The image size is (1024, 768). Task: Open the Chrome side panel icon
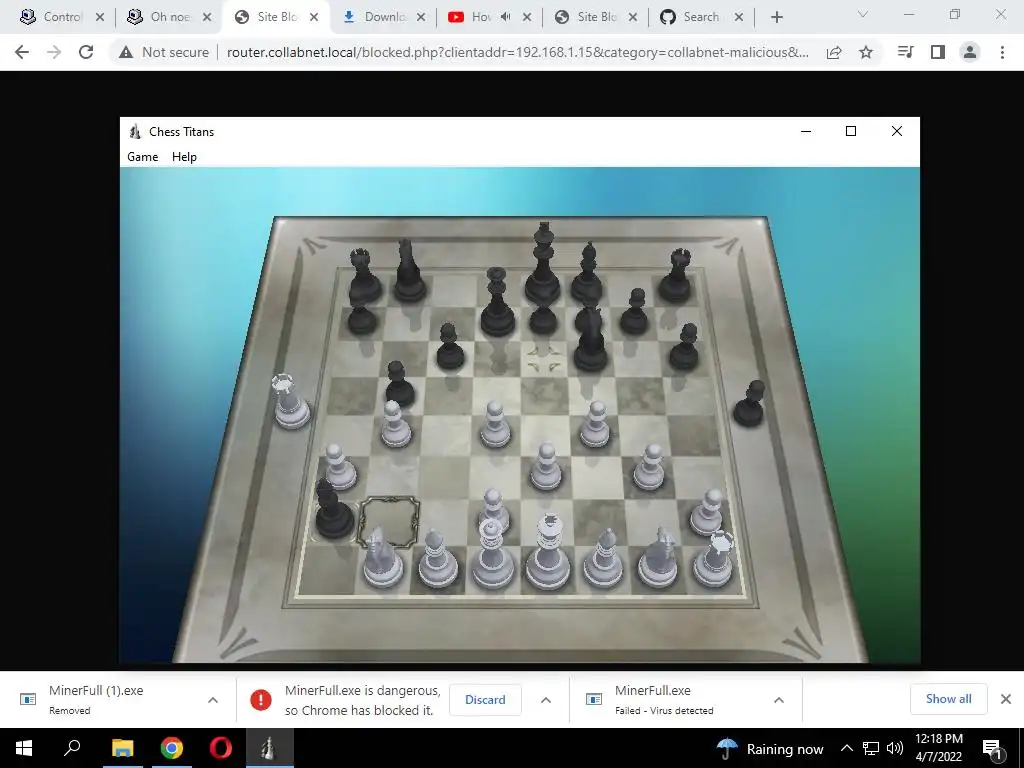[x=938, y=52]
